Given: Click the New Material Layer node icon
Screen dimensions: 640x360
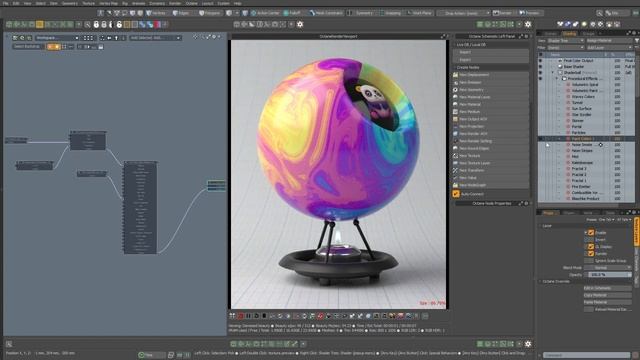Looking at the screenshot, I should click(x=456, y=97).
